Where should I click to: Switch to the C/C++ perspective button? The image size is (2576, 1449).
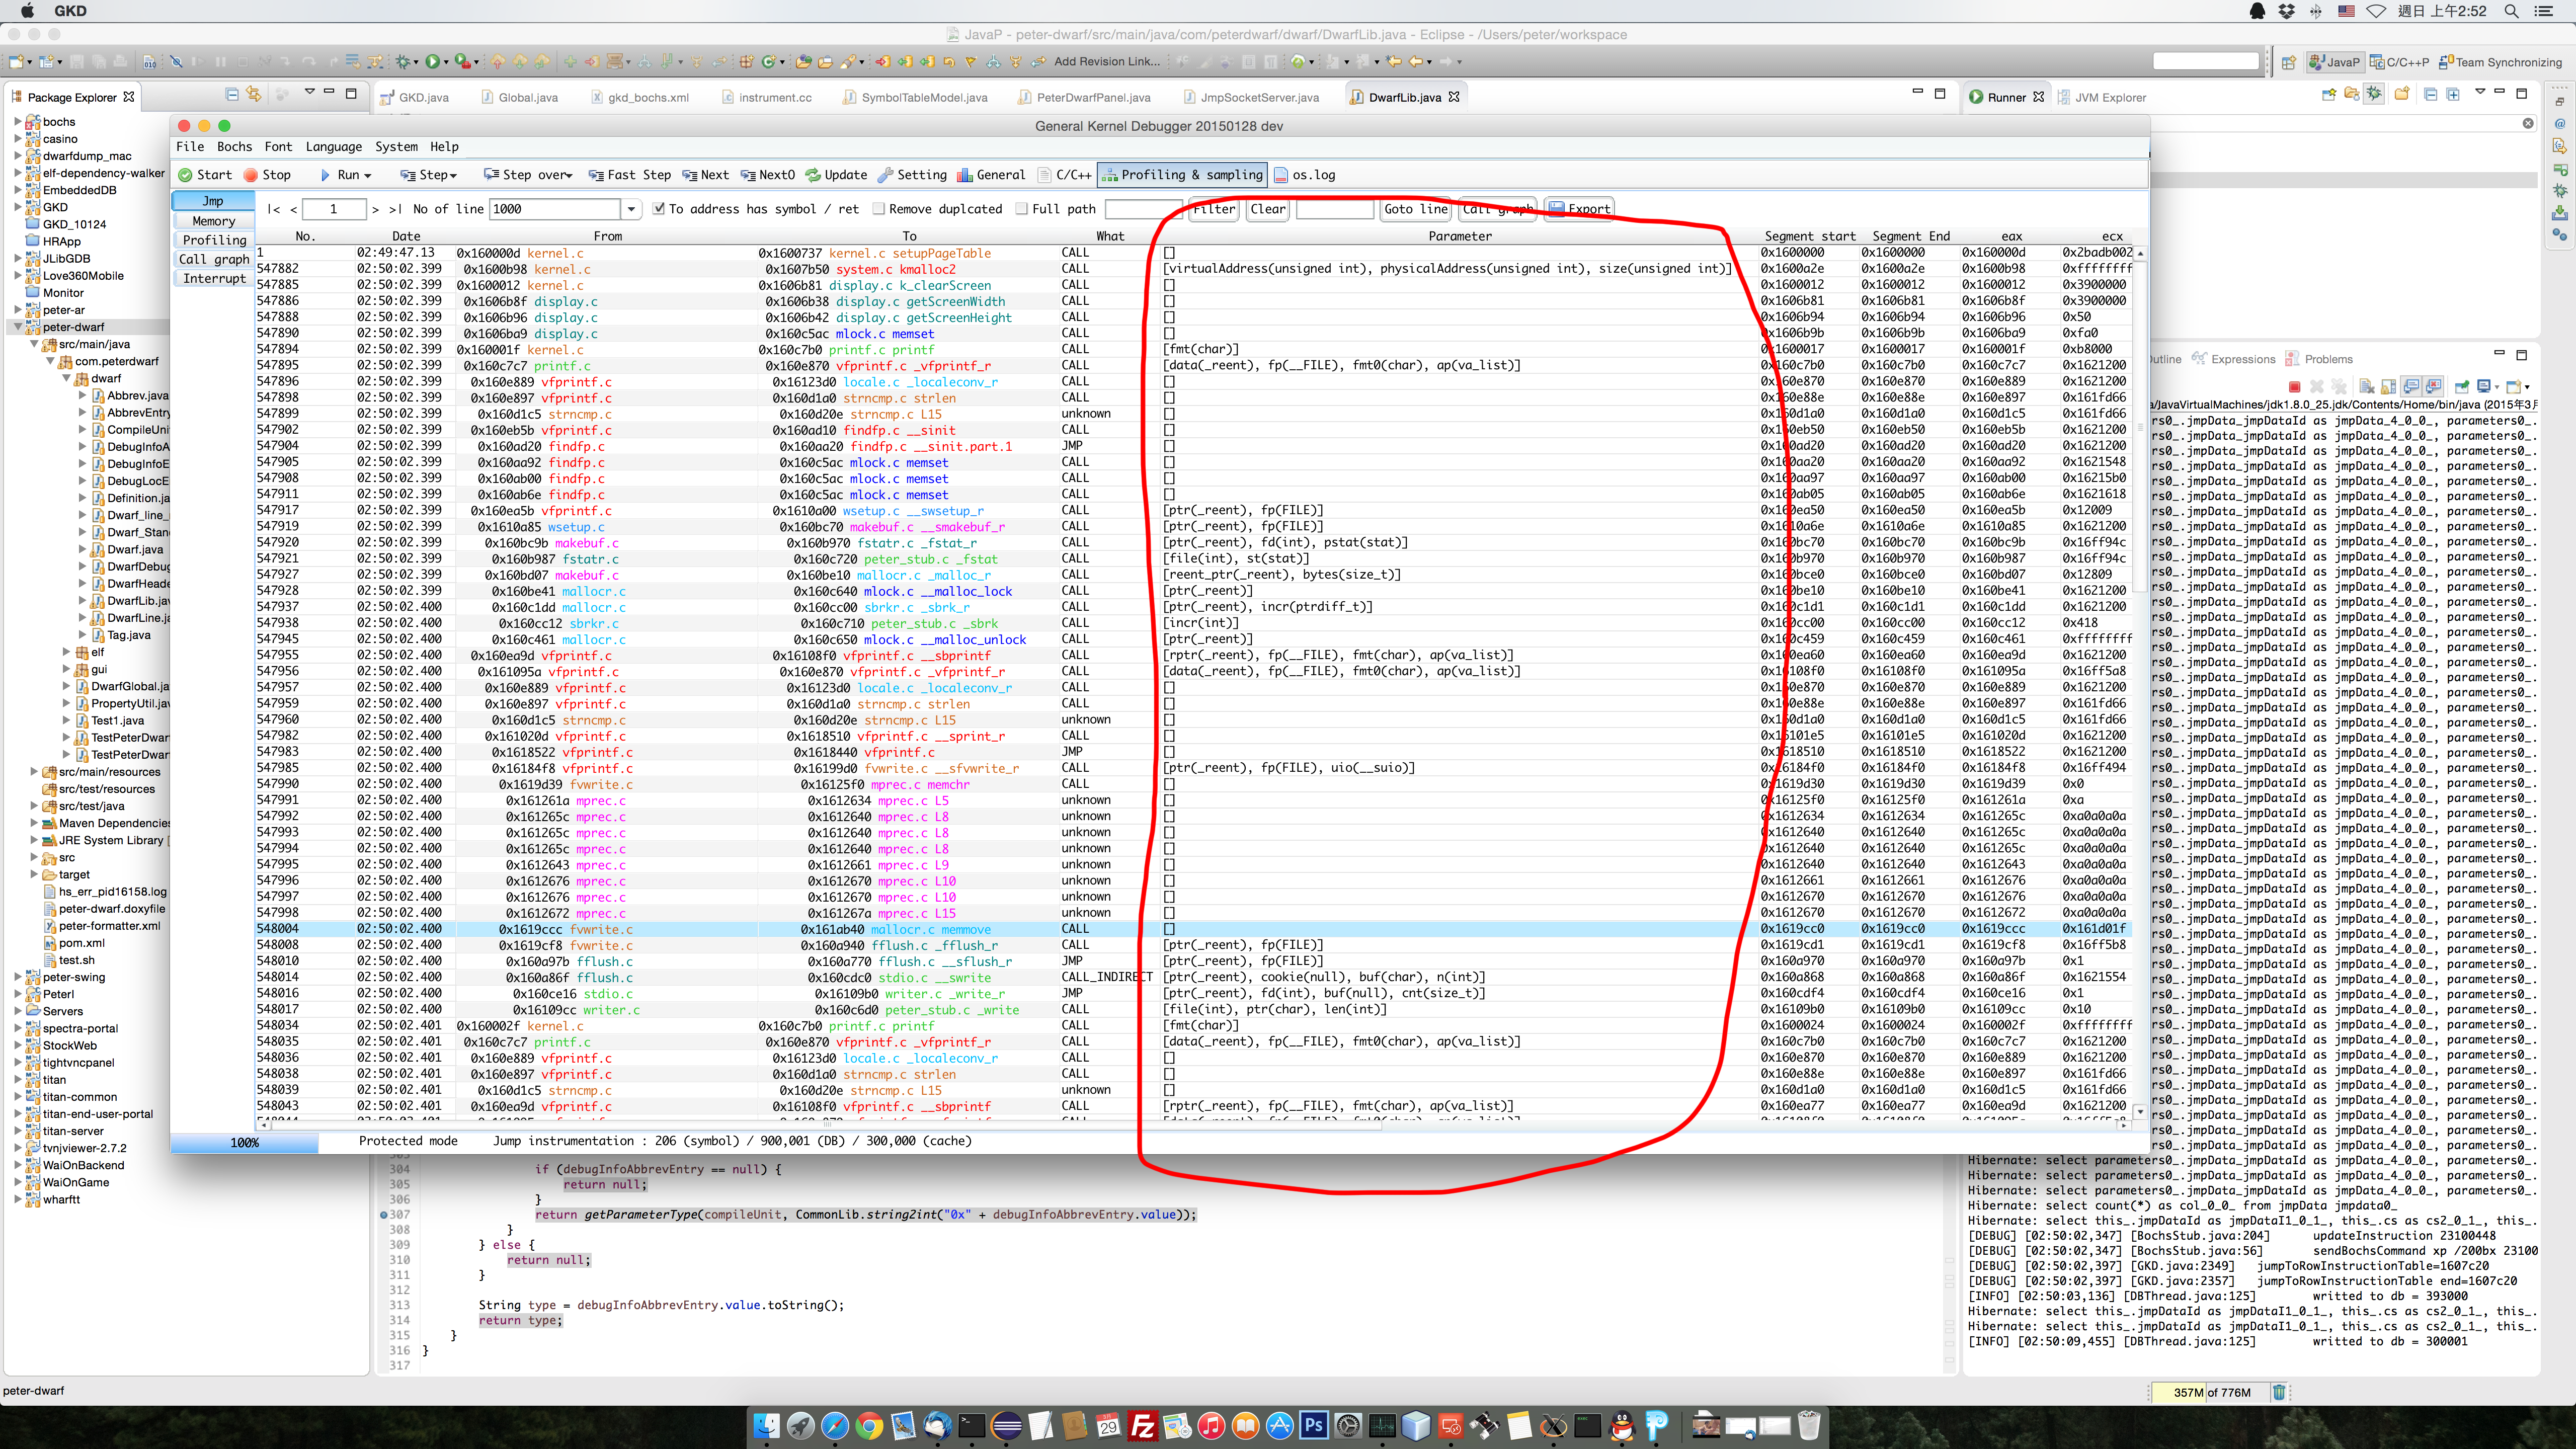[x=2399, y=62]
